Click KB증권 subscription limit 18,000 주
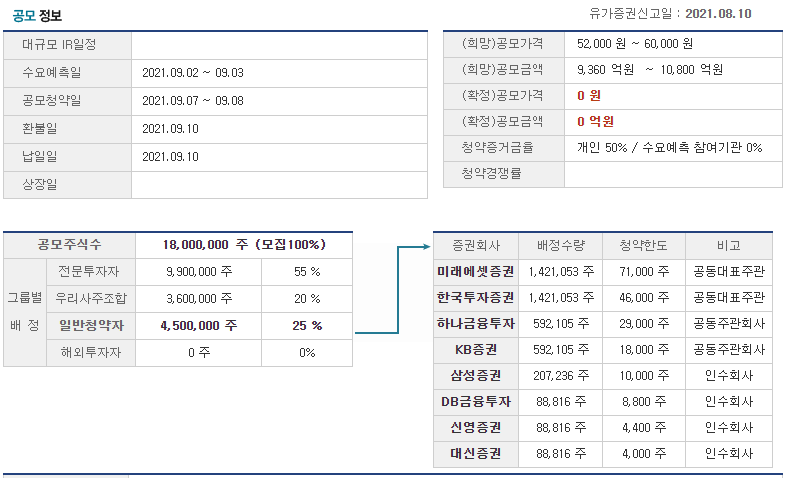 click(x=644, y=350)
